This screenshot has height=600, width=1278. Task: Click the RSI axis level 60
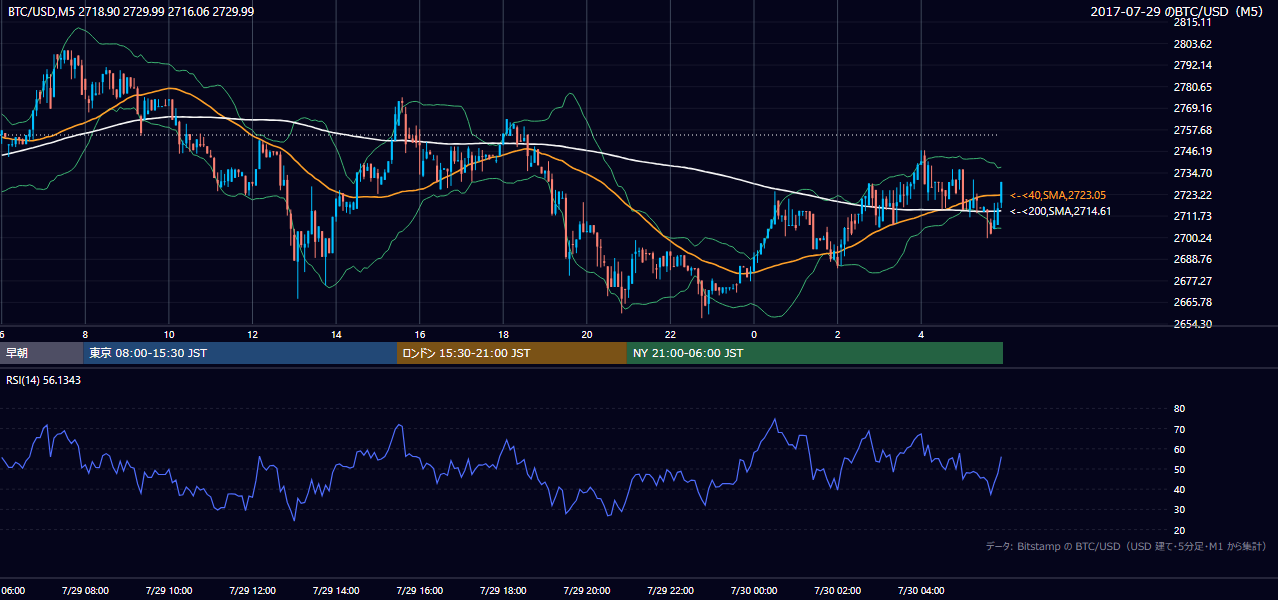point(1179,449)
